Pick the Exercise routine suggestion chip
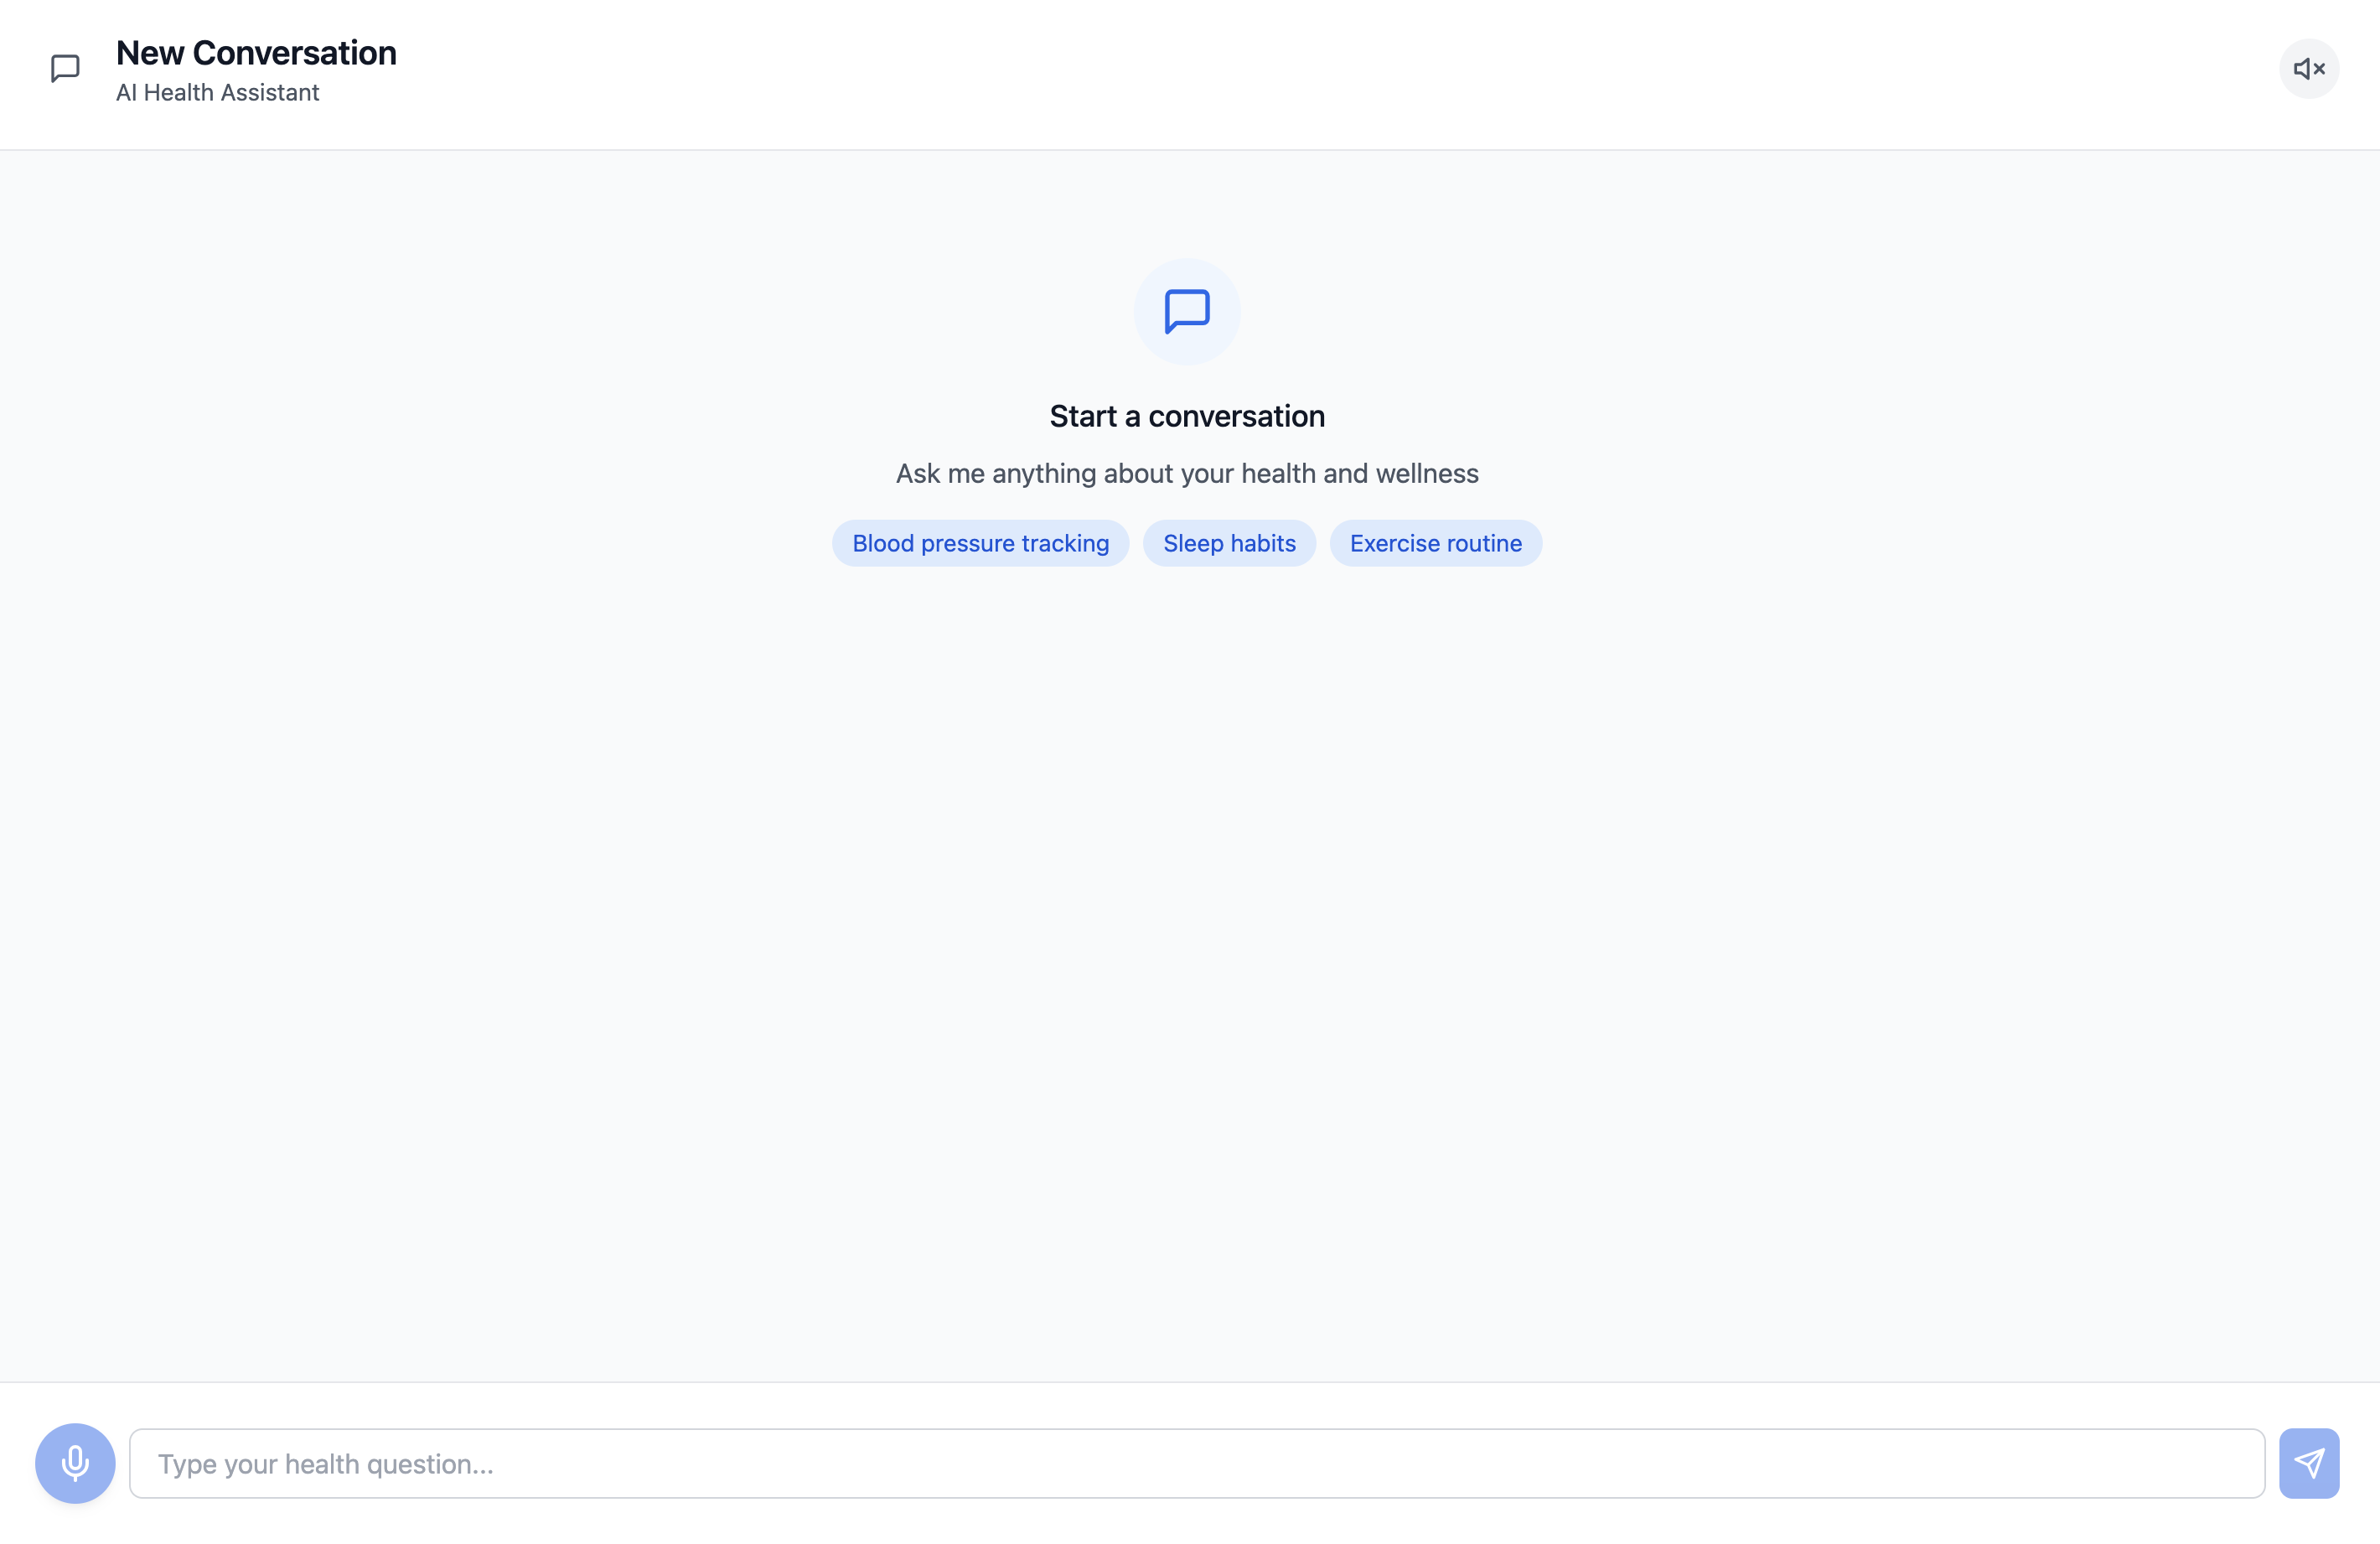 (x=1435, y=543)
